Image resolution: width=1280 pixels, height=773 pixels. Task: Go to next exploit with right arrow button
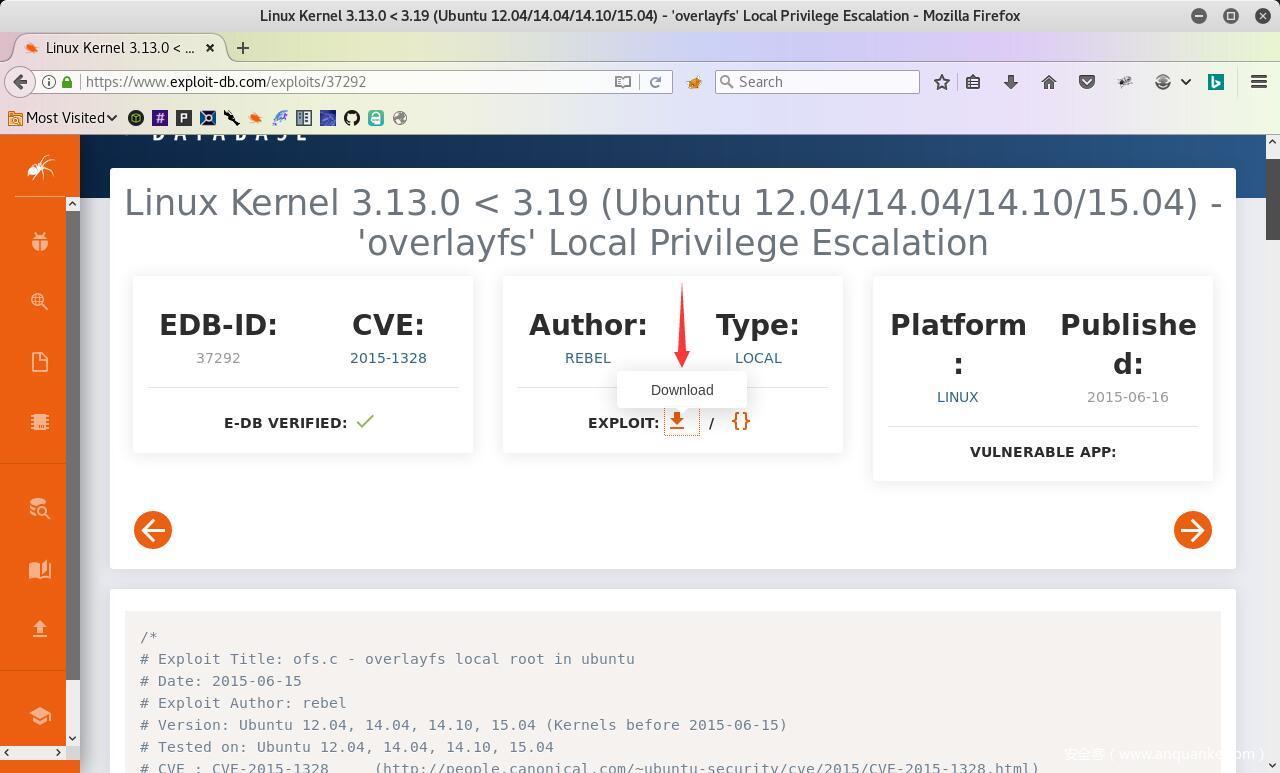click(x=1192, y=530)
